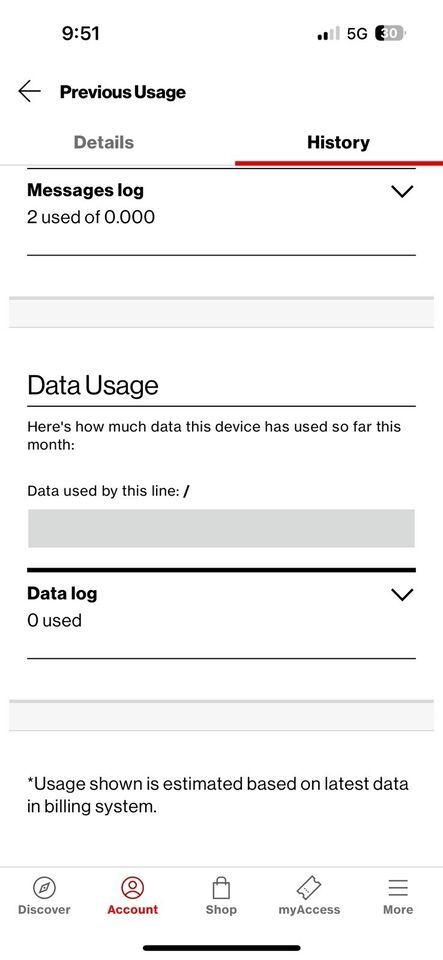Tap the 5G signal status indicator
This screenshot has width=443, height=960.
coord(357,34)
